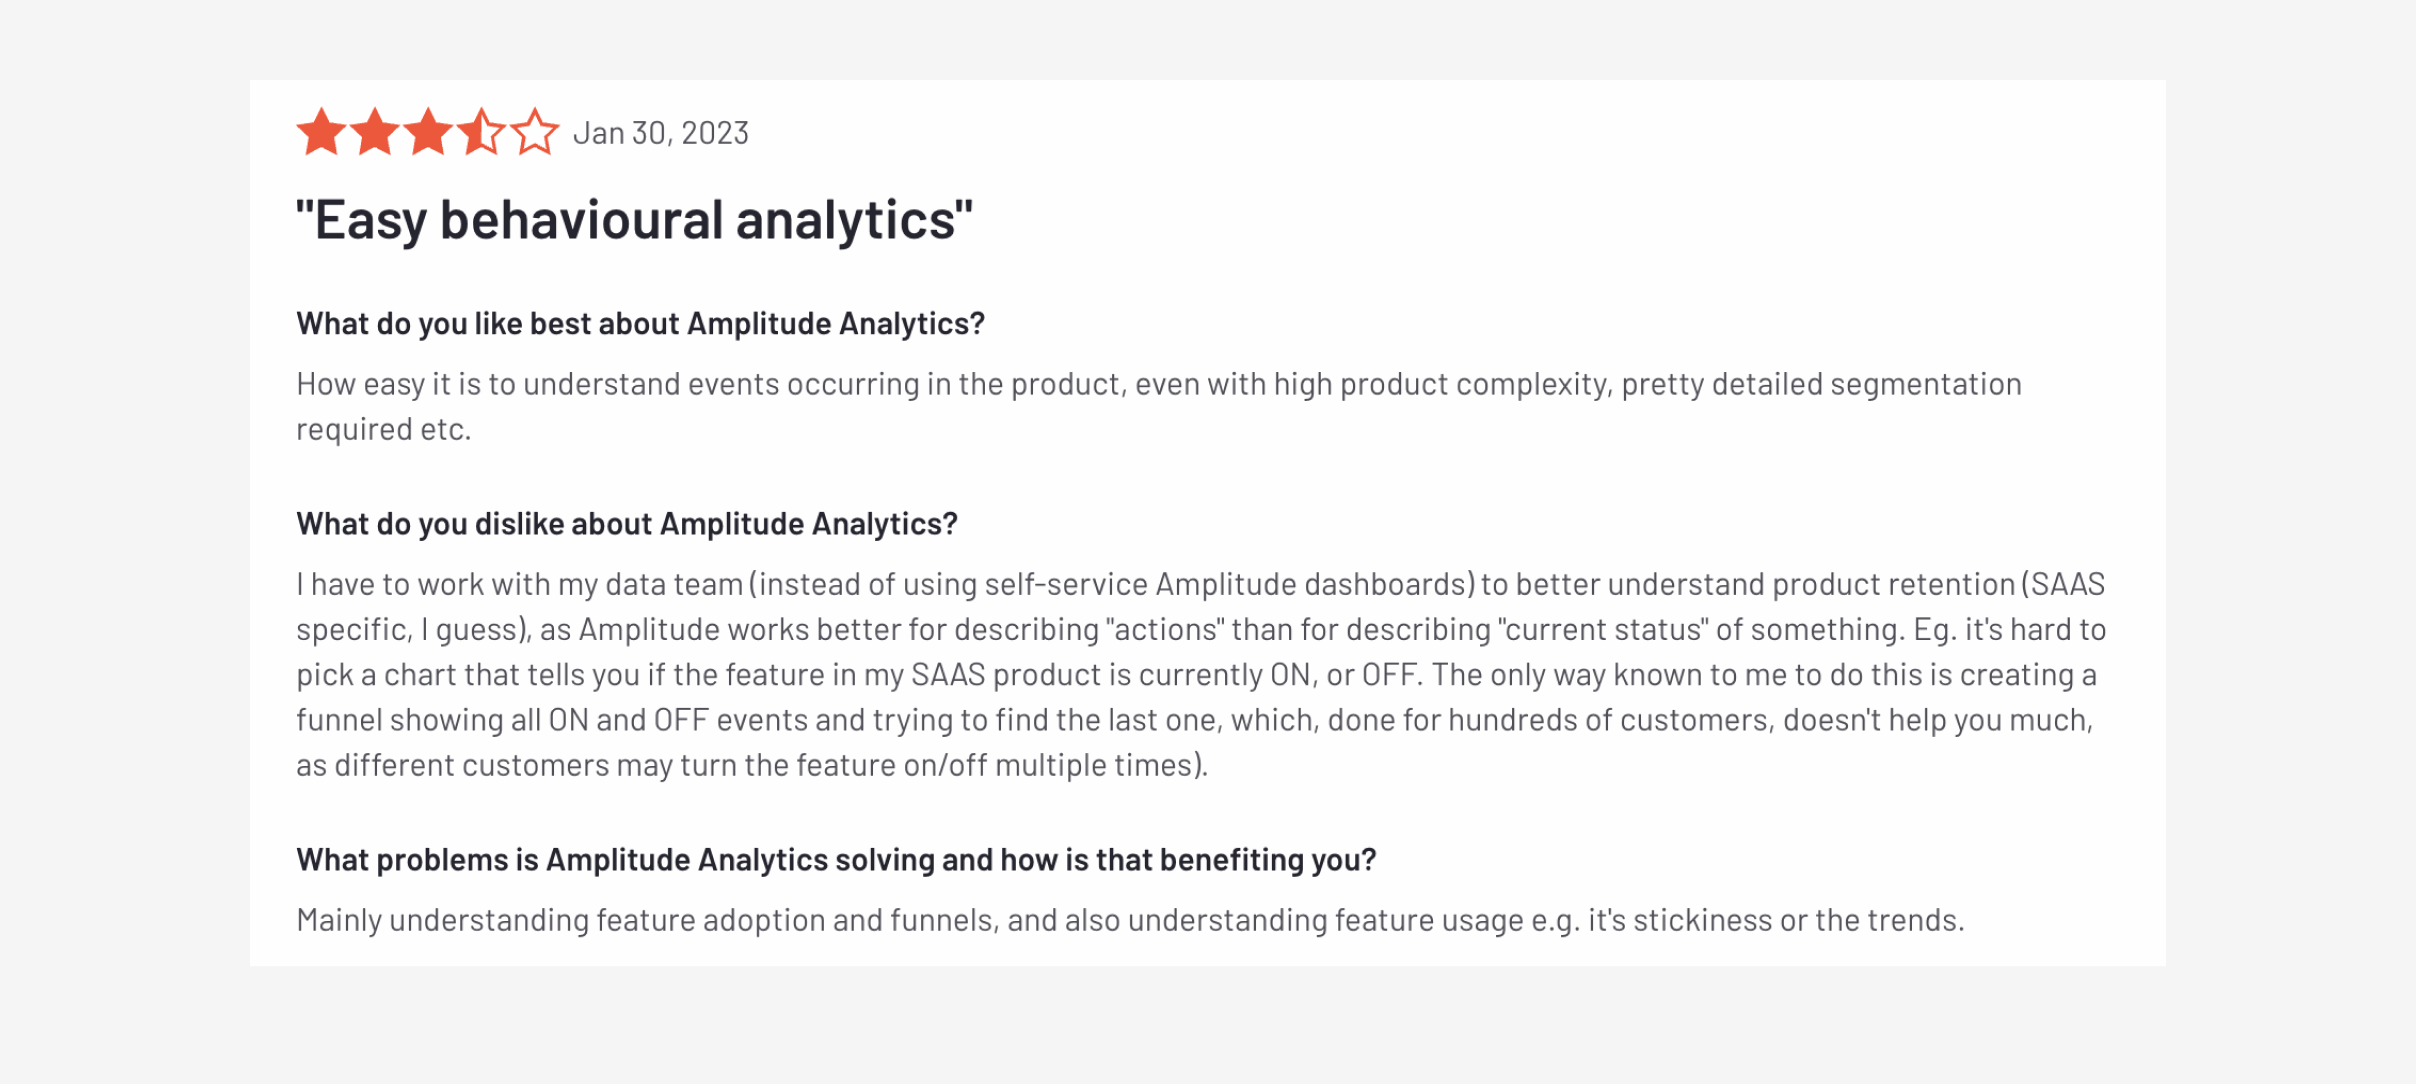
Task: Click the line starting "as different customers may"
Action: pyautogui.click(x=752, y=765)
